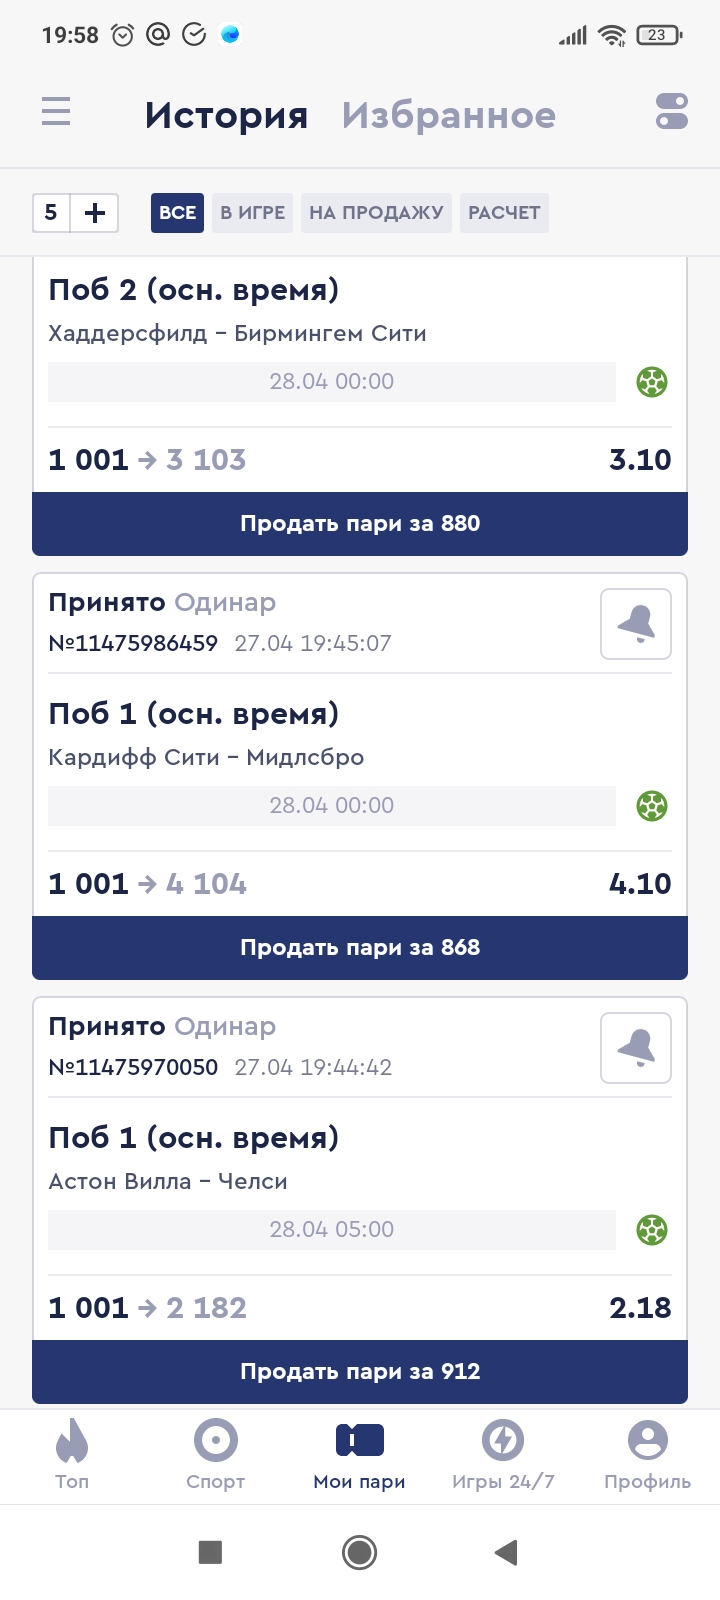720x1600 pixels.
Task: Open the Профиль page
Action: [647, 1455]
